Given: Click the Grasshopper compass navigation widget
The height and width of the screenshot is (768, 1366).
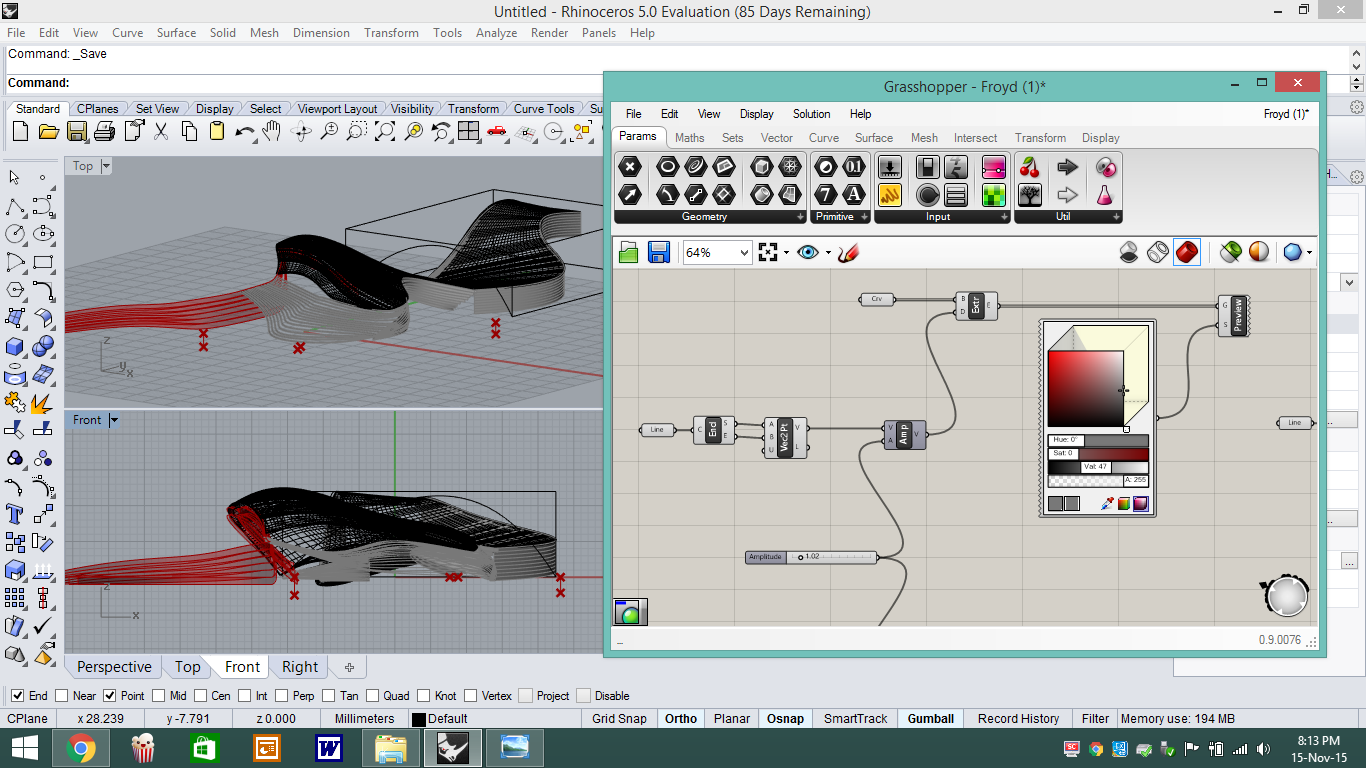Looking at the screenshot, I should point(1286,596).
